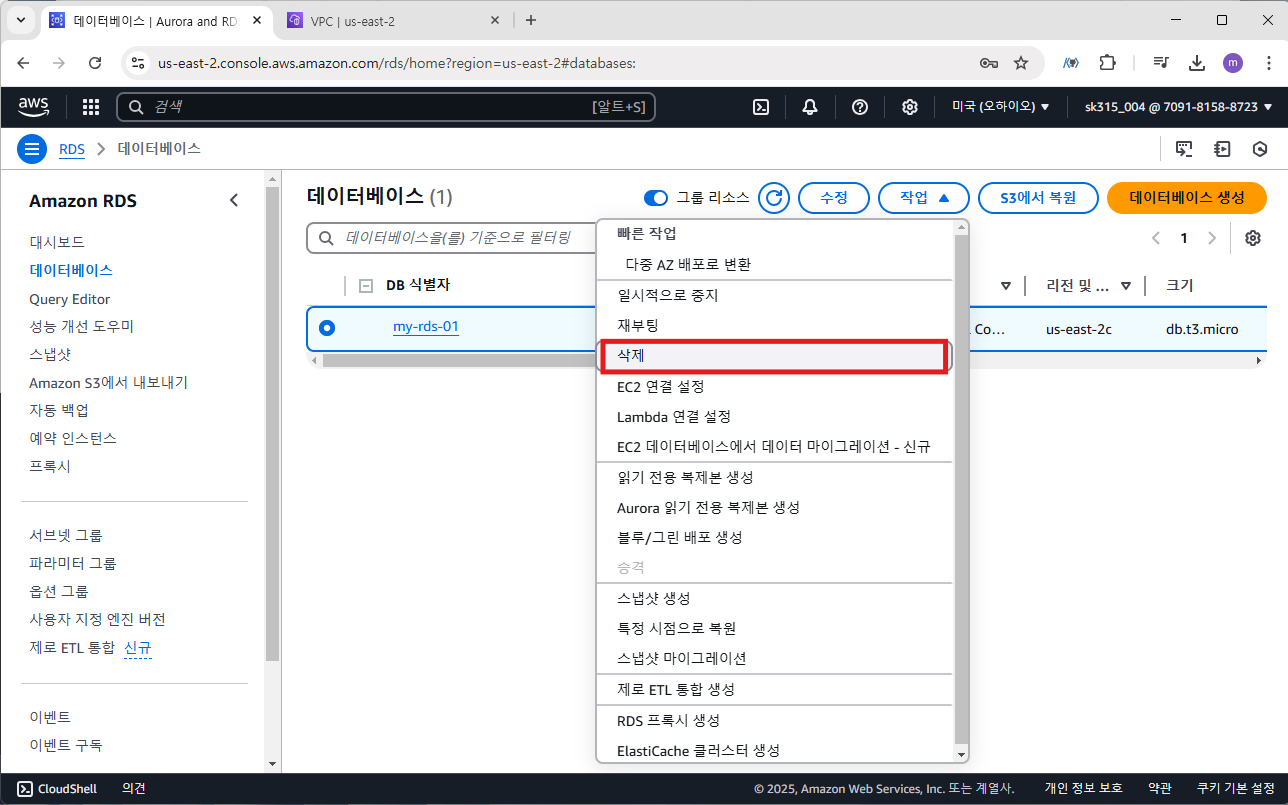Open the Chrome tab search dropdown arrow
This screenshot has height=805, width=1288.
[x=22, y=20]
